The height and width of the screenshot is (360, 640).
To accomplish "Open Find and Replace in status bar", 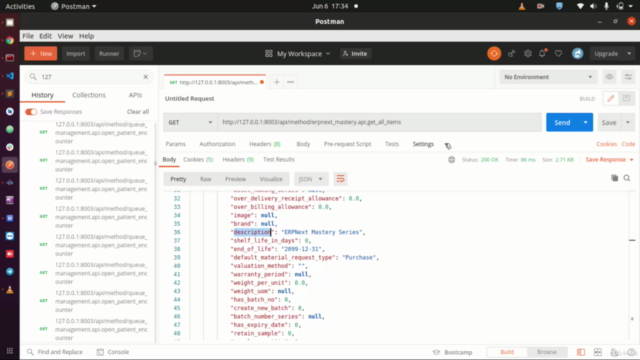I will (55, 352).
